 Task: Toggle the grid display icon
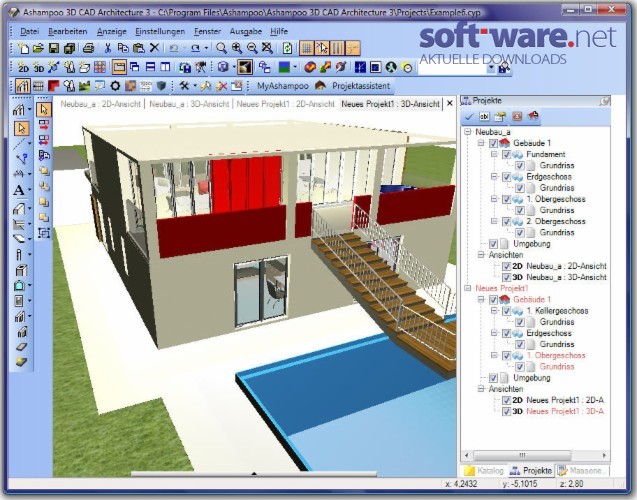point(307,48)
